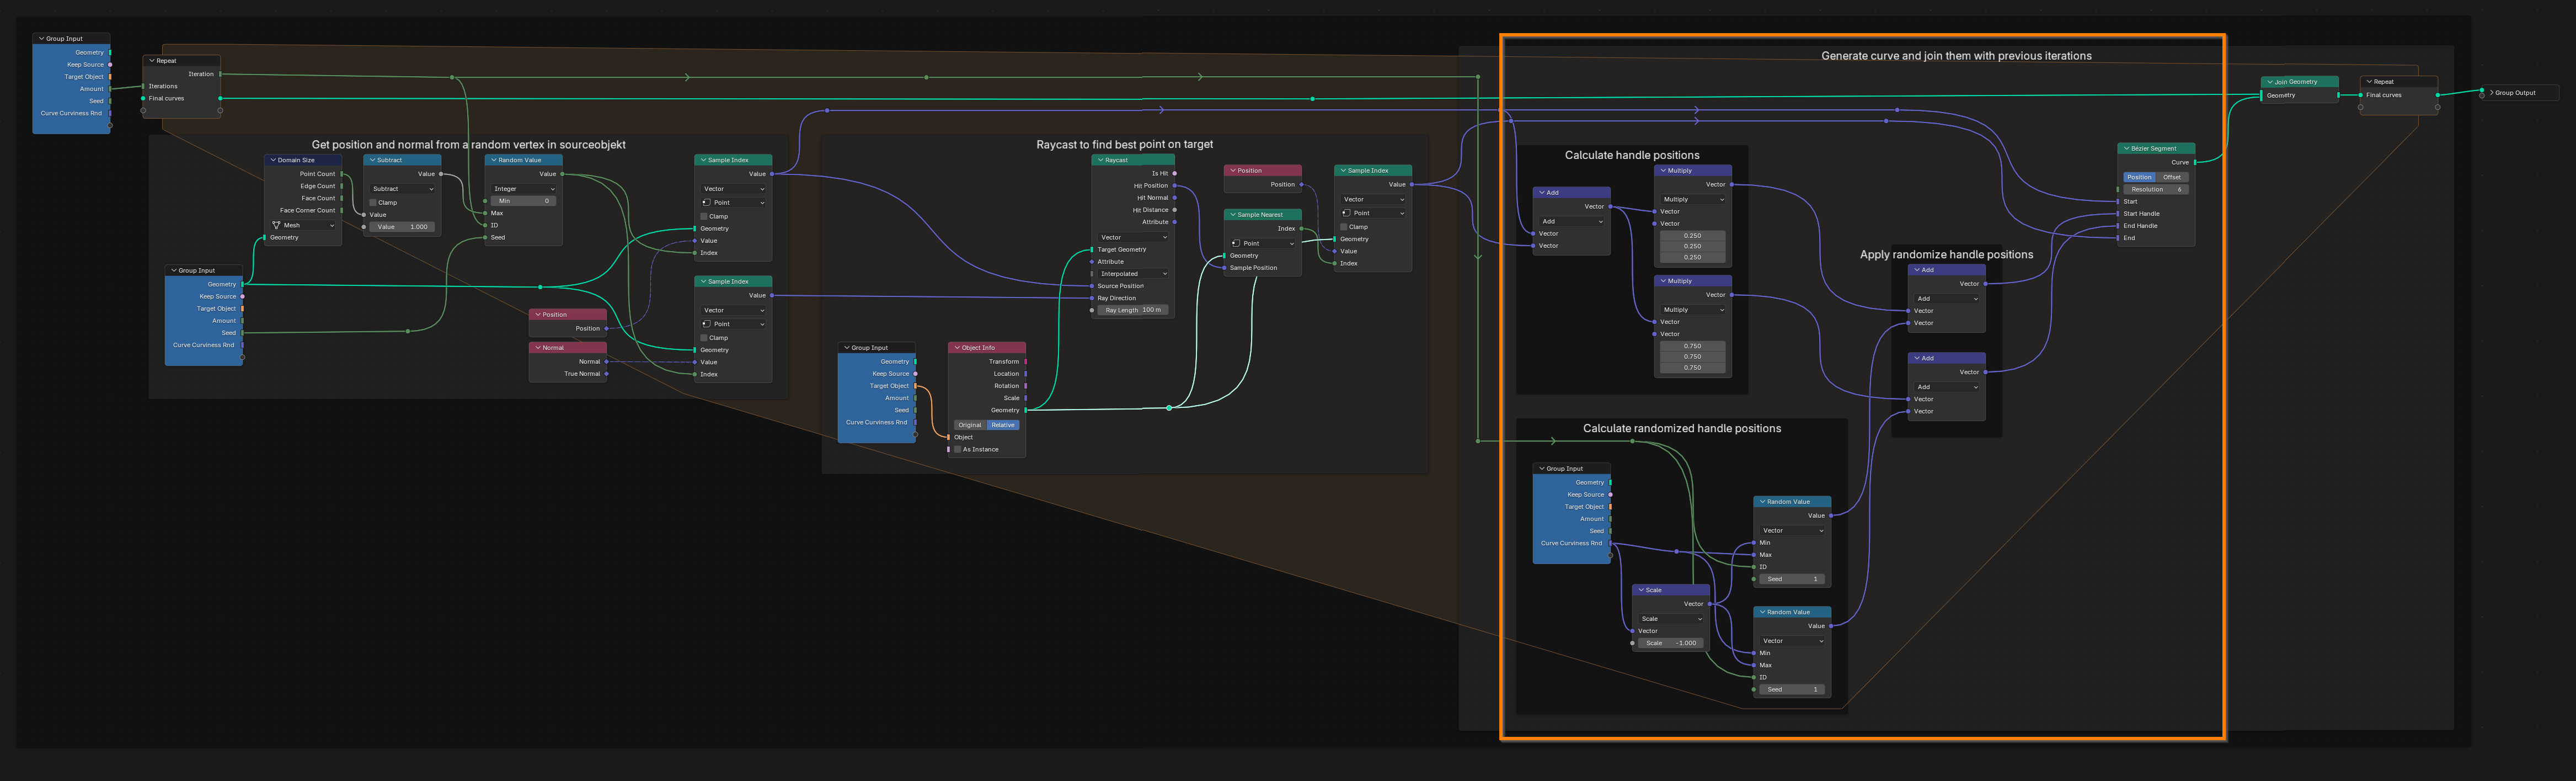Click Domain Size Geometry input socket
This screenshot has height=781, width=2576.
click(x=265, y=238)
